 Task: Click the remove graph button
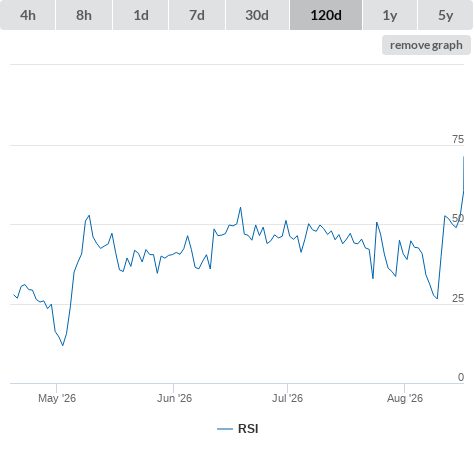(x=426, y=45)
